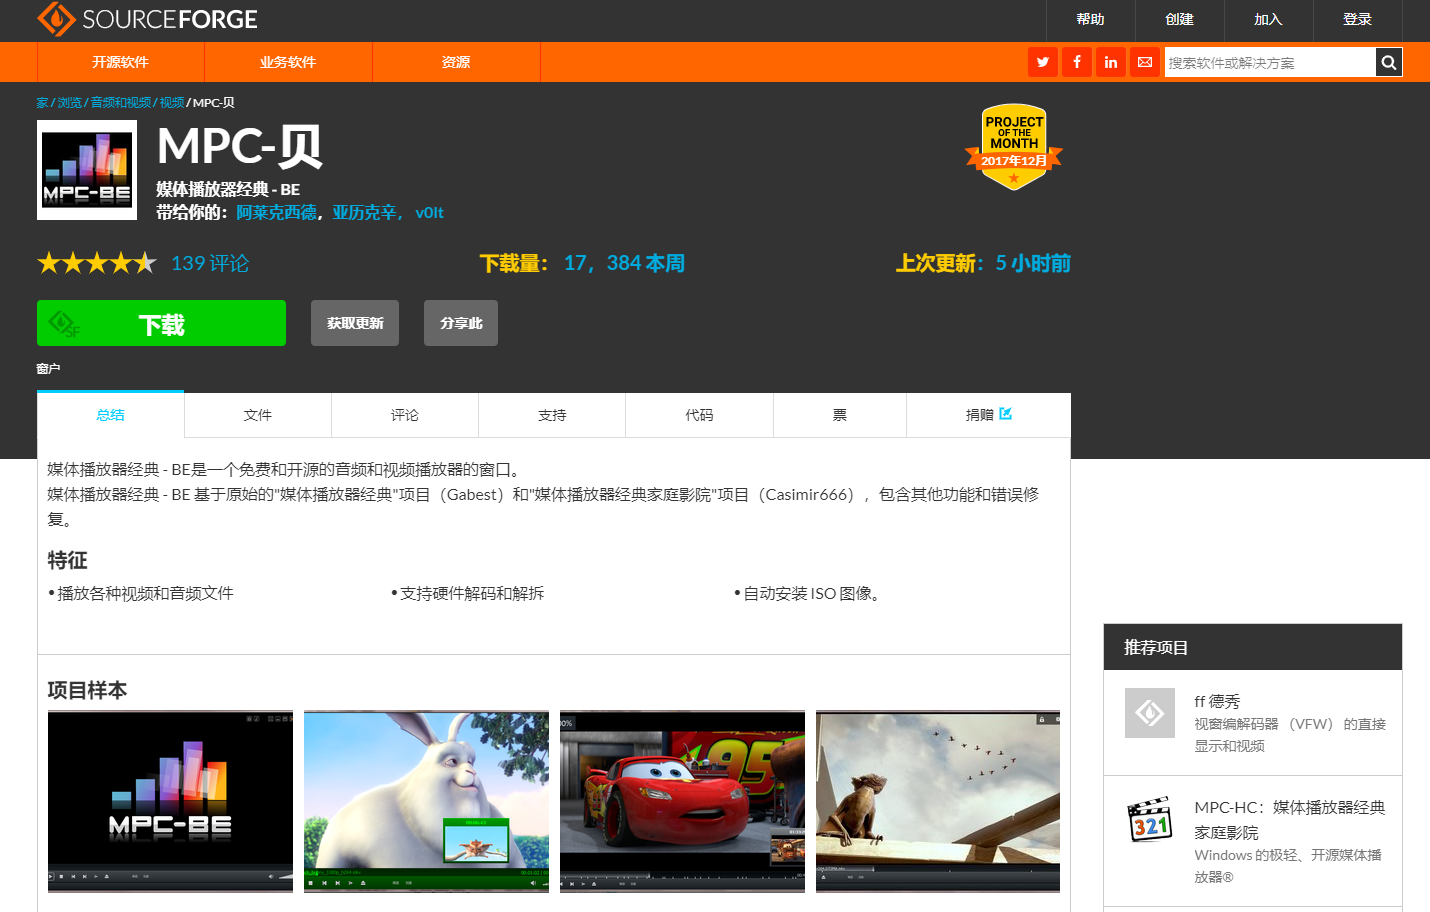Open the gargoyle and birds screenshot thumbnail
Viewport: 1430px width, 912px height.
pos(938,802)
